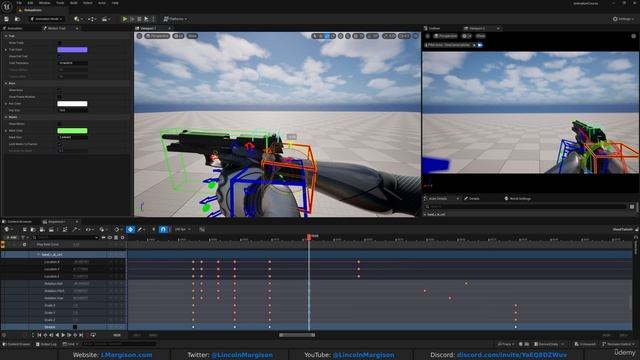Open the Output Log in status bar
The image size is (640, 360).
tap(46, 344)
